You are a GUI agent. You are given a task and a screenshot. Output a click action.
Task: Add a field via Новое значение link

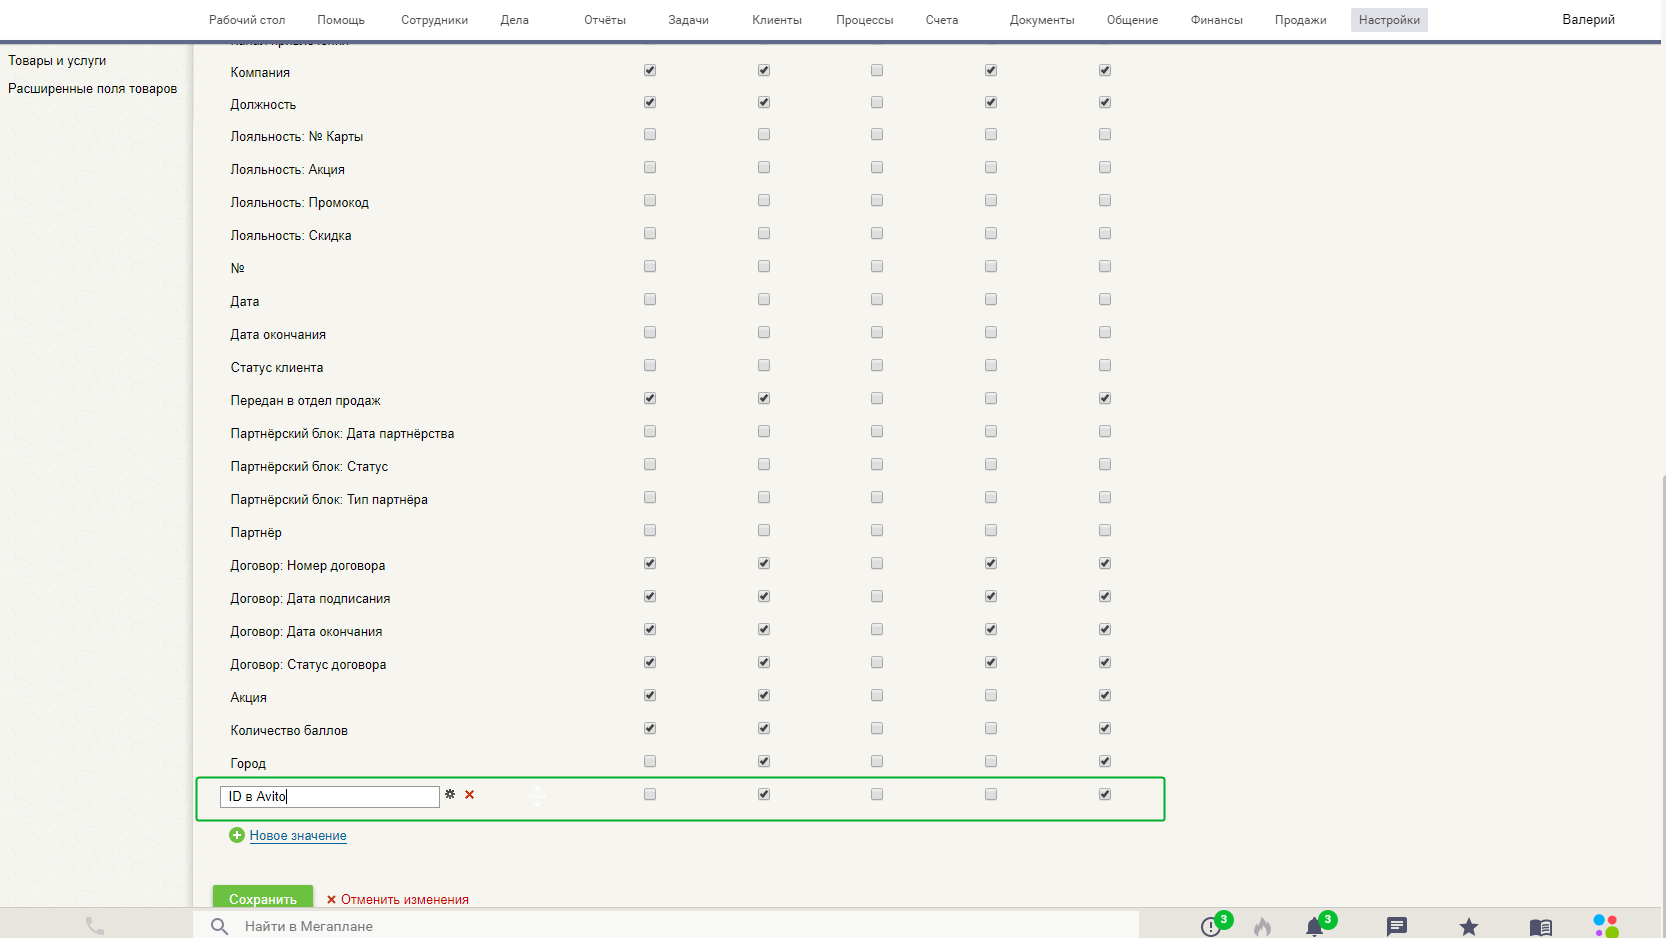pos(298,835)
